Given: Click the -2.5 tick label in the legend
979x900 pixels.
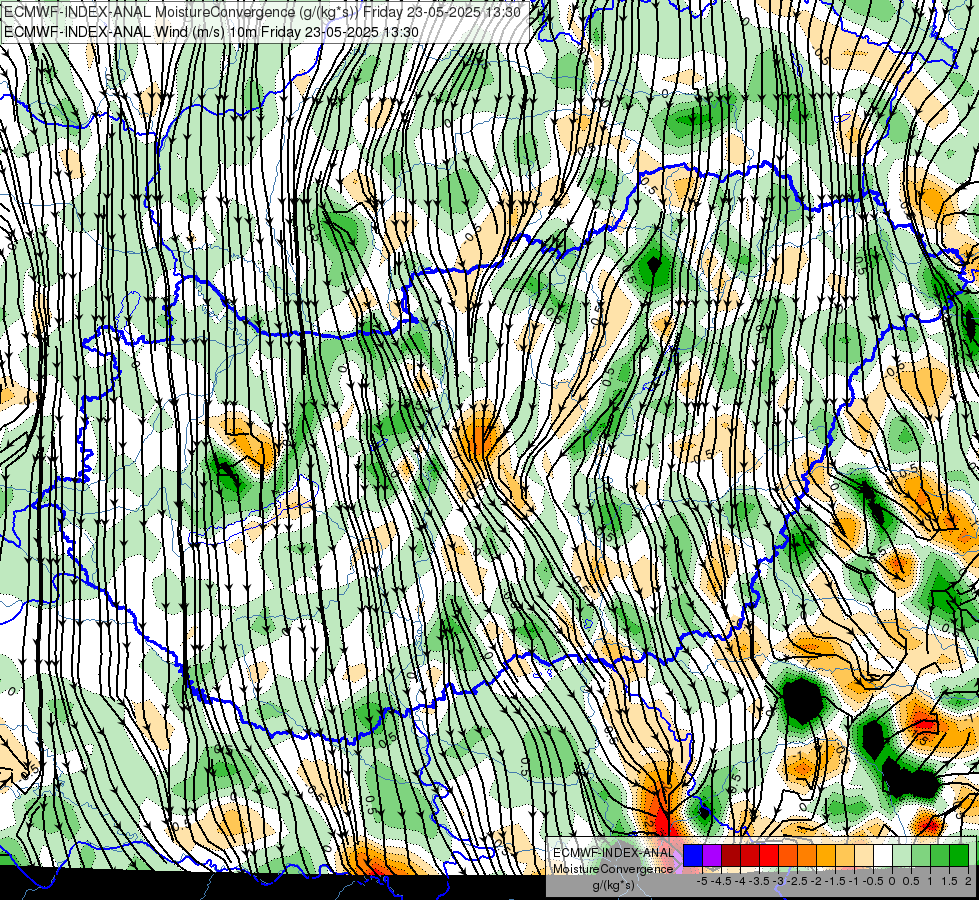Looking at the screenshot, I should 797,881.
